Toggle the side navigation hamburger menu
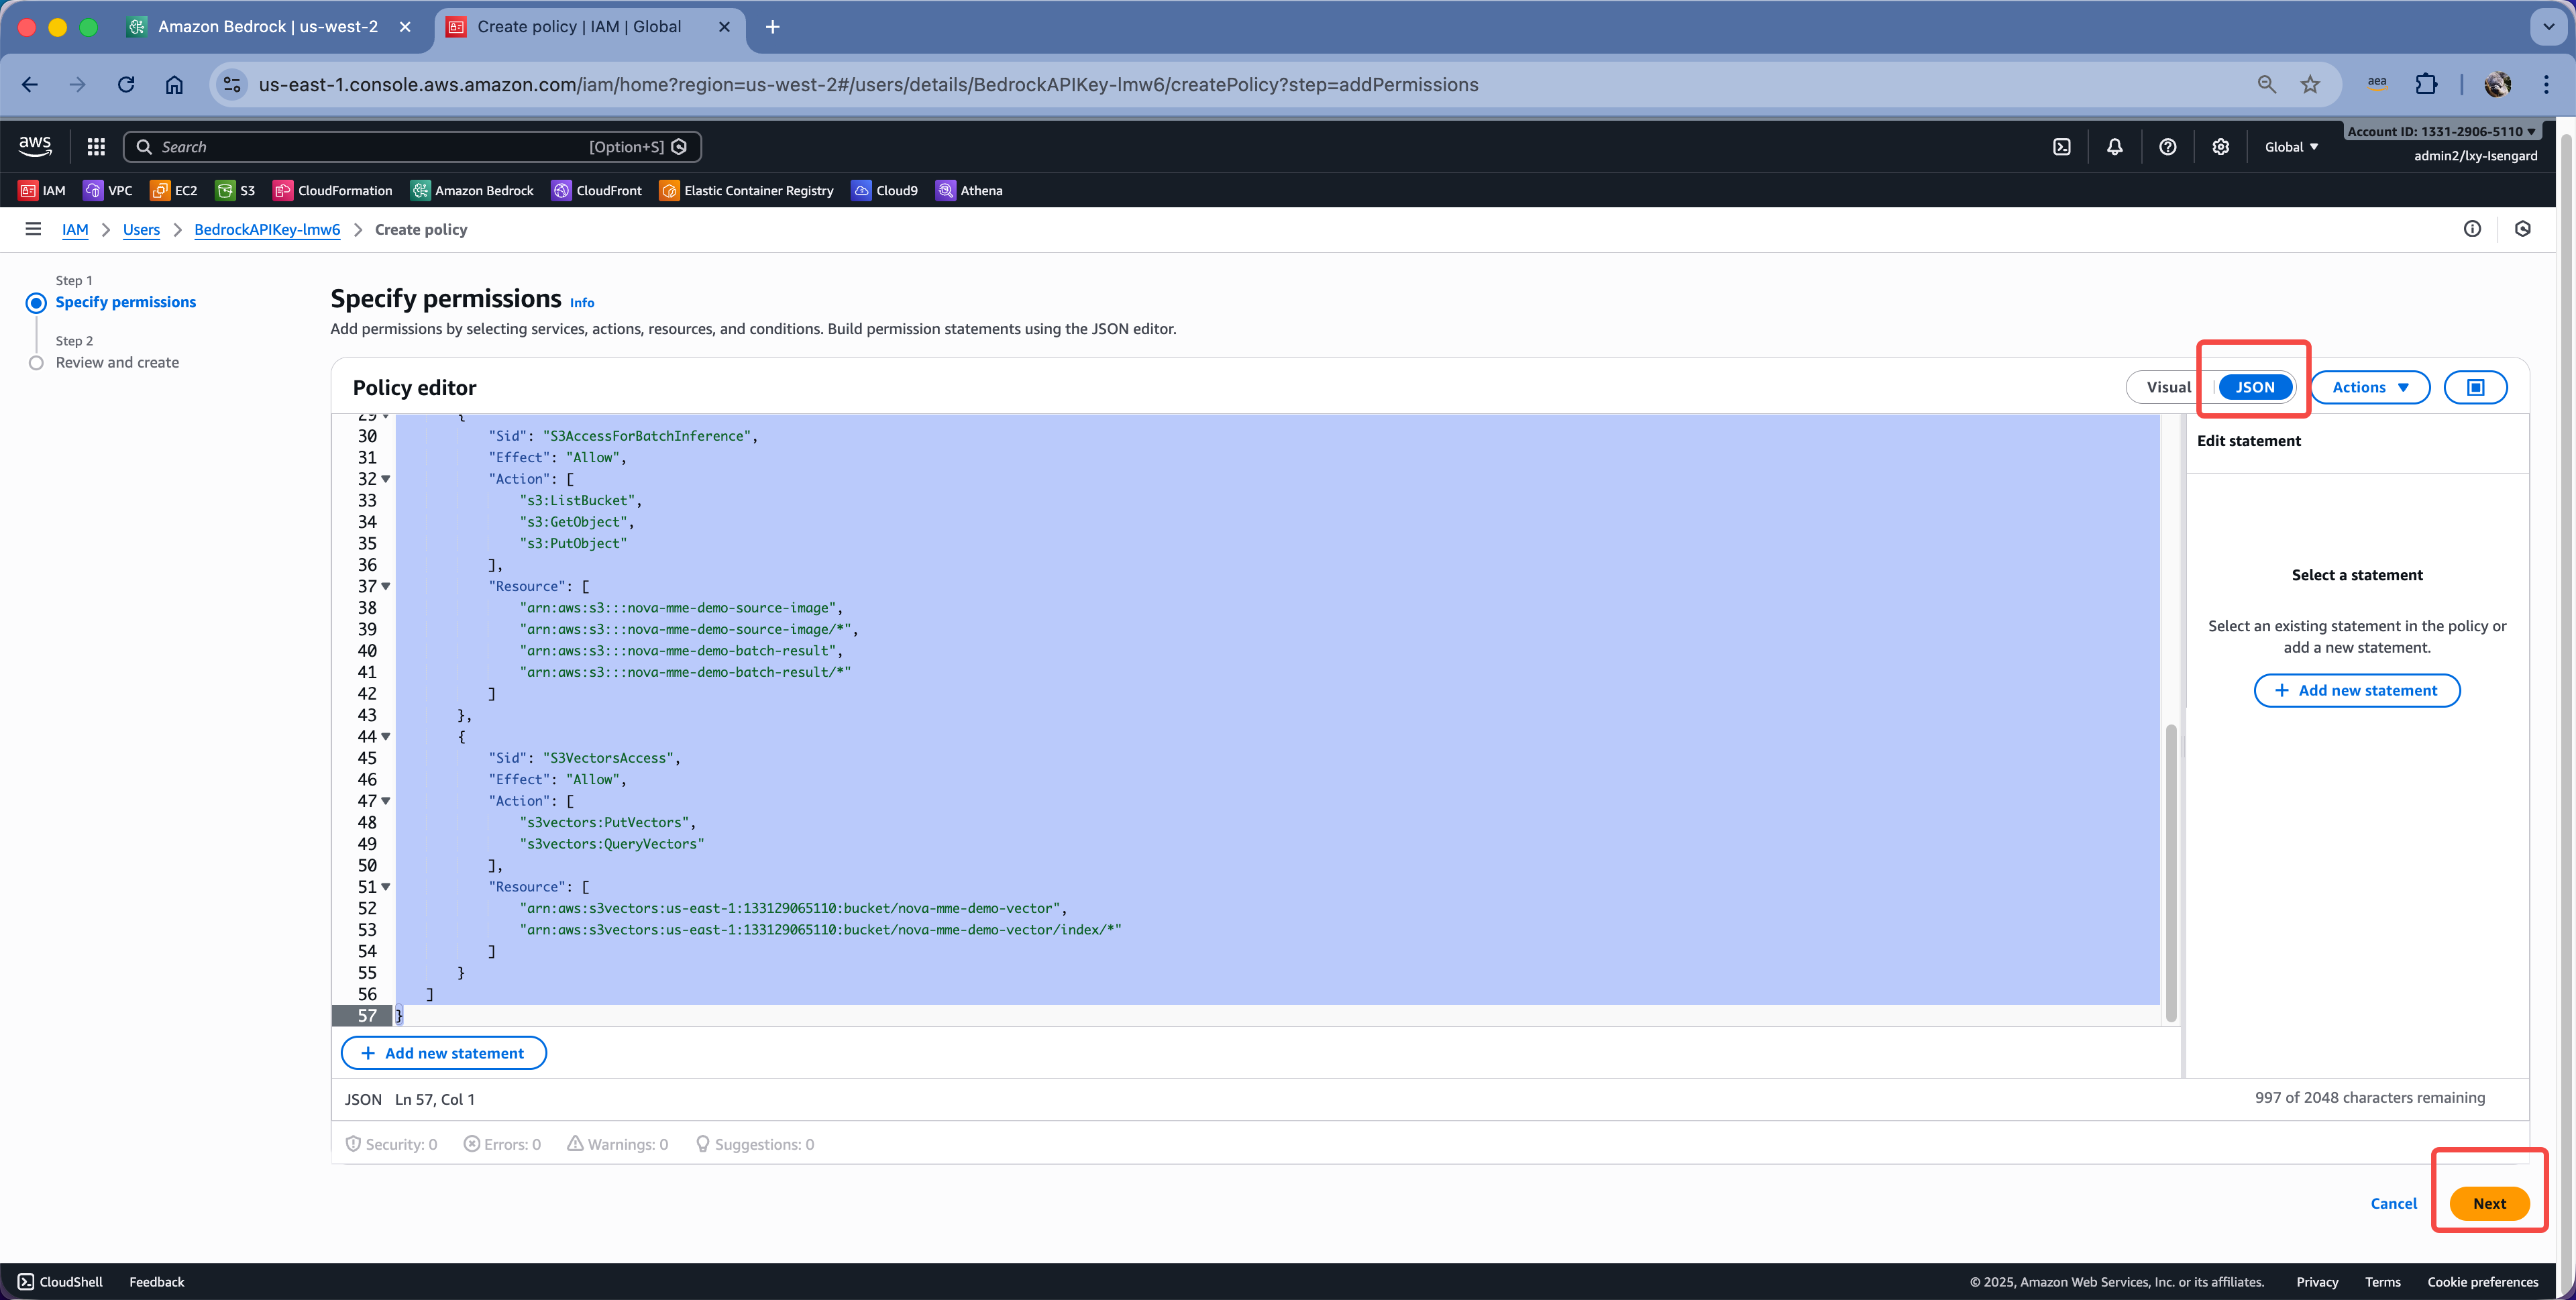 pyautogui.click(x=33, y=229)
